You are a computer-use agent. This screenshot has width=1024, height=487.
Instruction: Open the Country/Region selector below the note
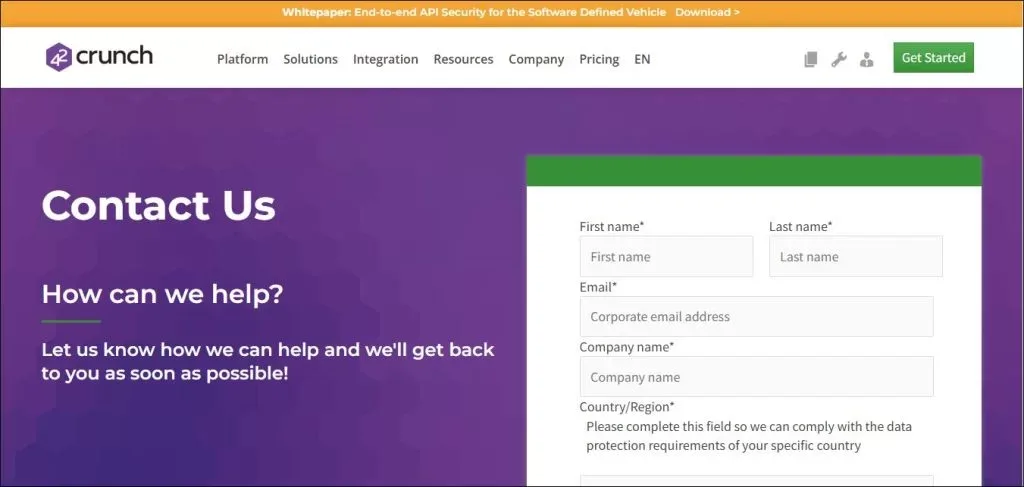coord(756,480)
